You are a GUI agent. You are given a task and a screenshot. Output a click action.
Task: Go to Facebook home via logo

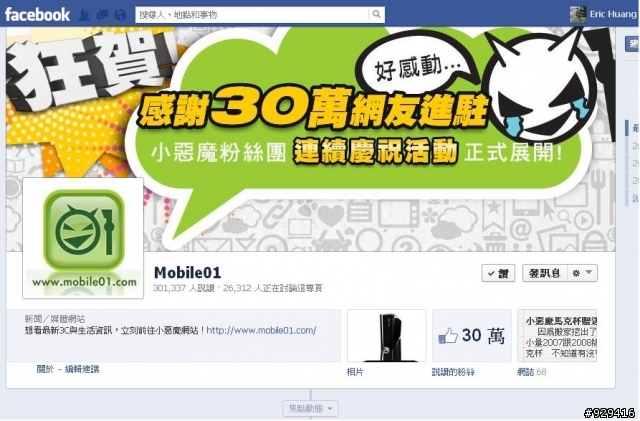[37, 15]
